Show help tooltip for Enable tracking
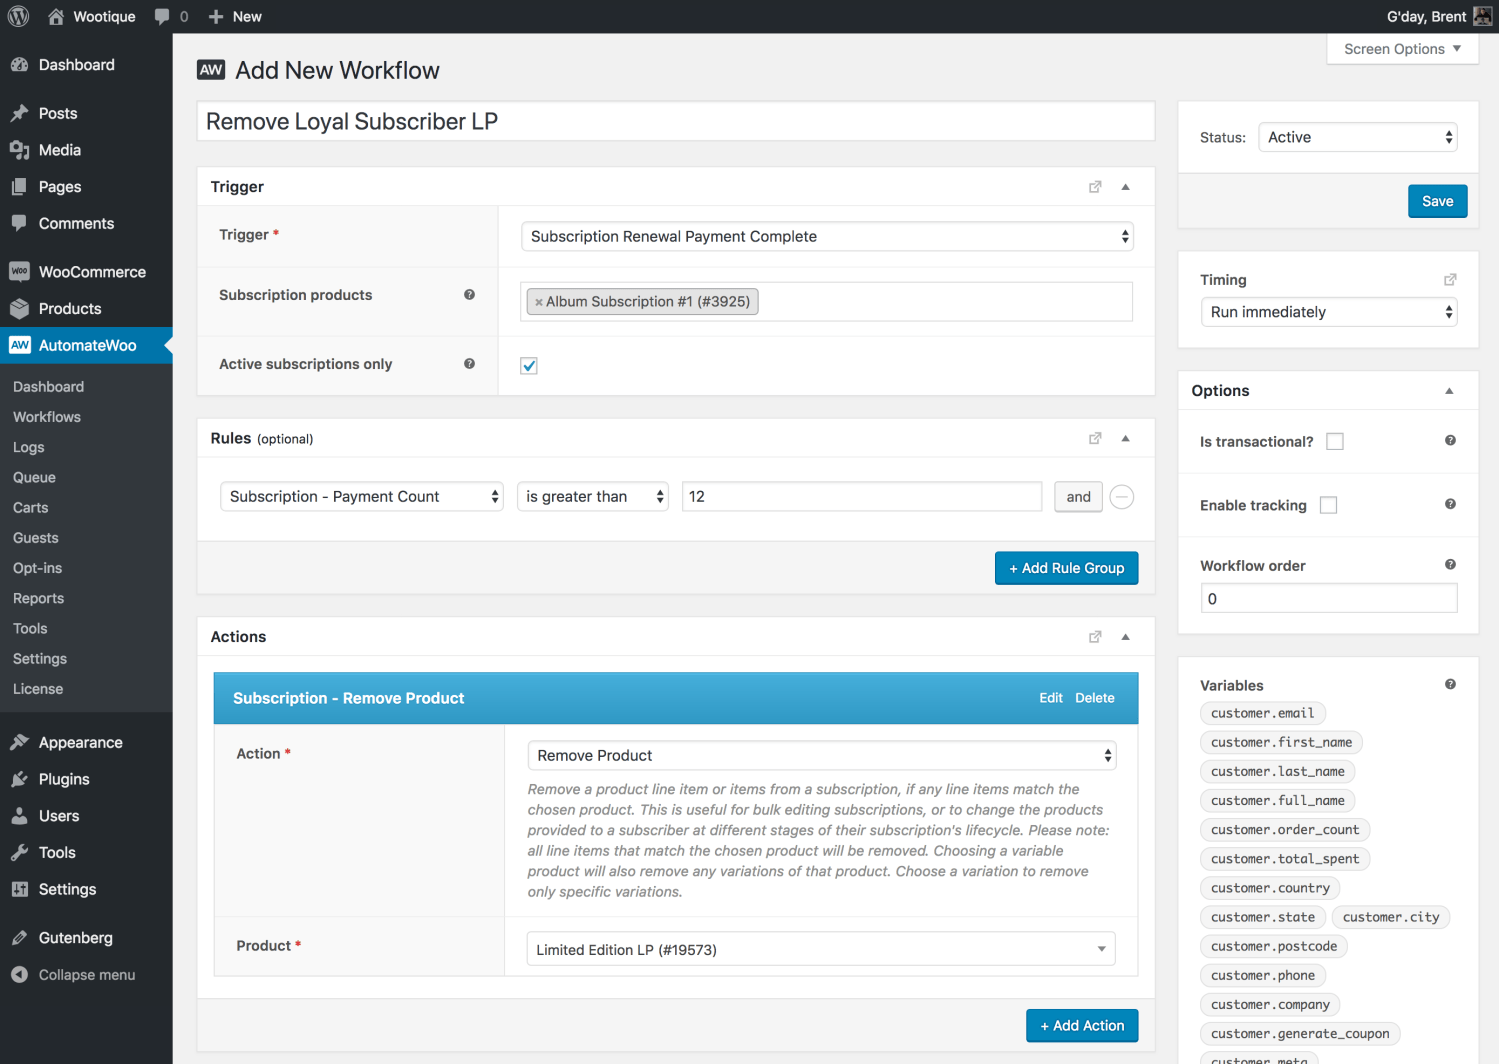Image resolution: width=1499 pixels, height=1064 pixels. pyautogui.click(x=1450, y=504)
